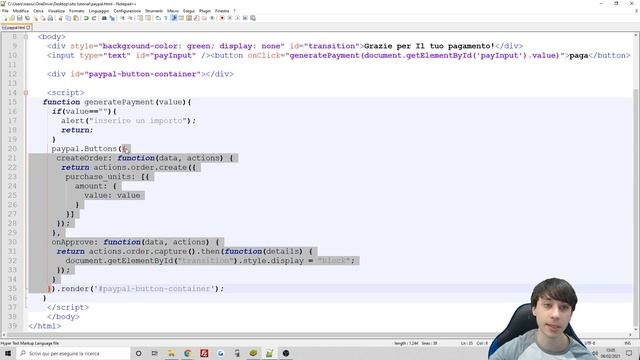The image size is (640, 360).
Task: Click the '</html>' closing tag
Action: point(44,326)
